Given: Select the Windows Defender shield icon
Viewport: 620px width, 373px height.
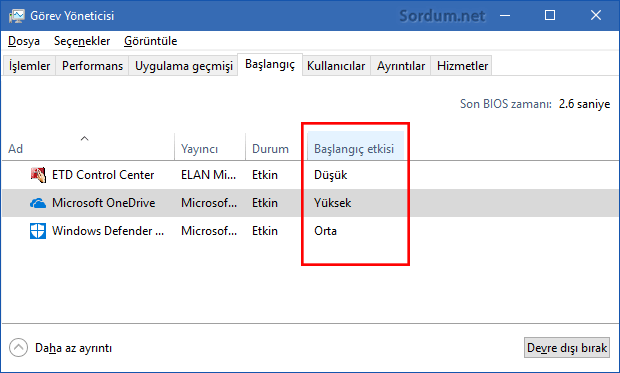Looking at the screenshot, I should pyautogui.click(x=38, y=231).
